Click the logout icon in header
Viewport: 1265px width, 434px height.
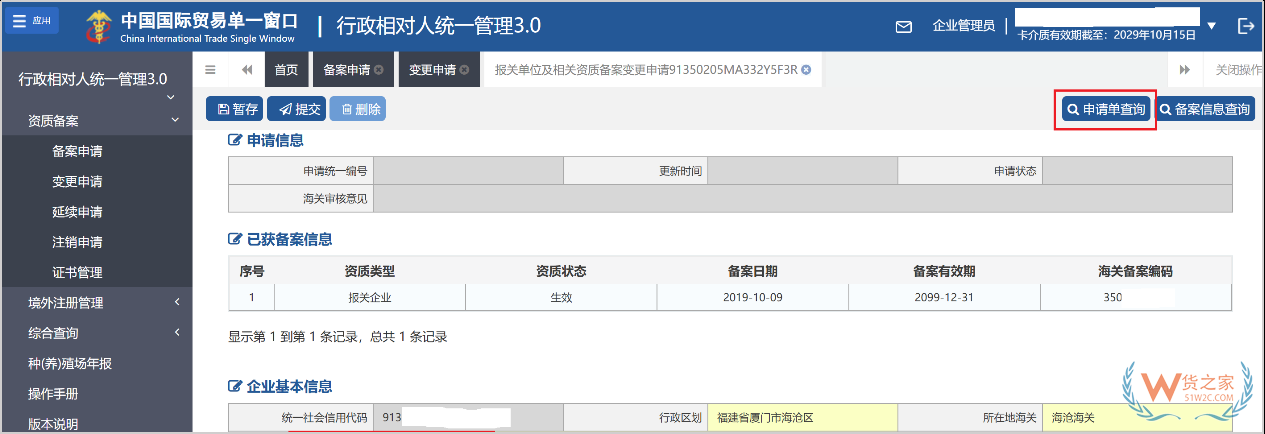1245,26
